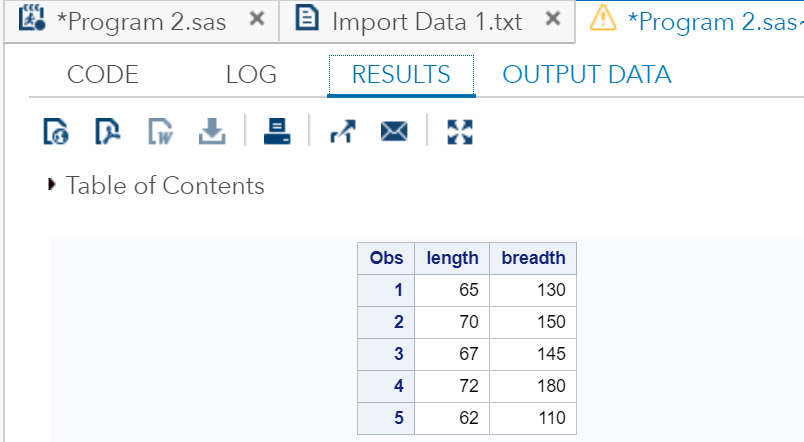
Task: Open the LOG tab
Action: tap(251, 75)
